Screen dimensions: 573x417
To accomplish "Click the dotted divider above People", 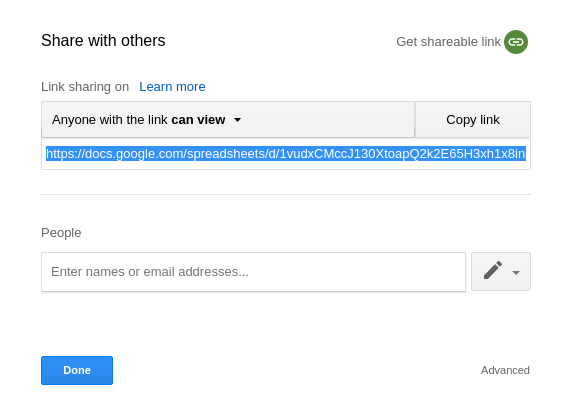I will (286, 194).
